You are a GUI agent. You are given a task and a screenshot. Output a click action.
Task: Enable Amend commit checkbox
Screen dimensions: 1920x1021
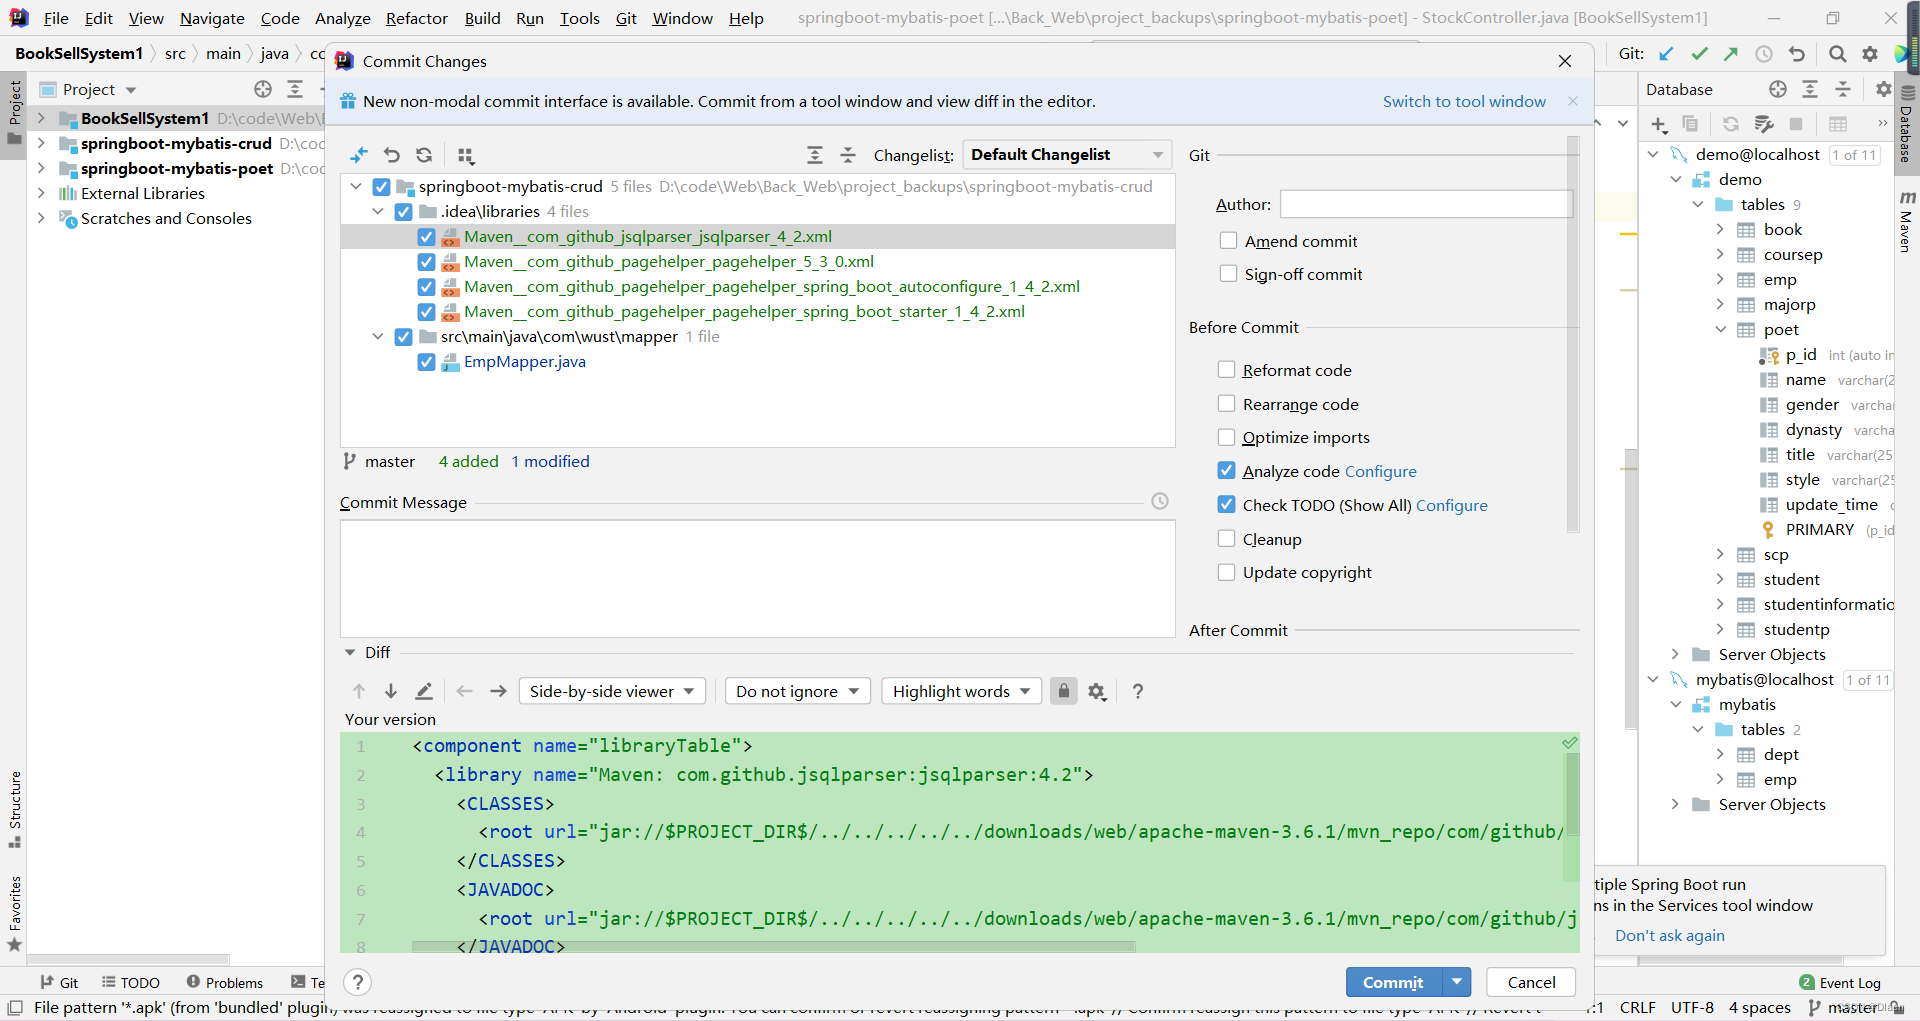coord(1228,241)
